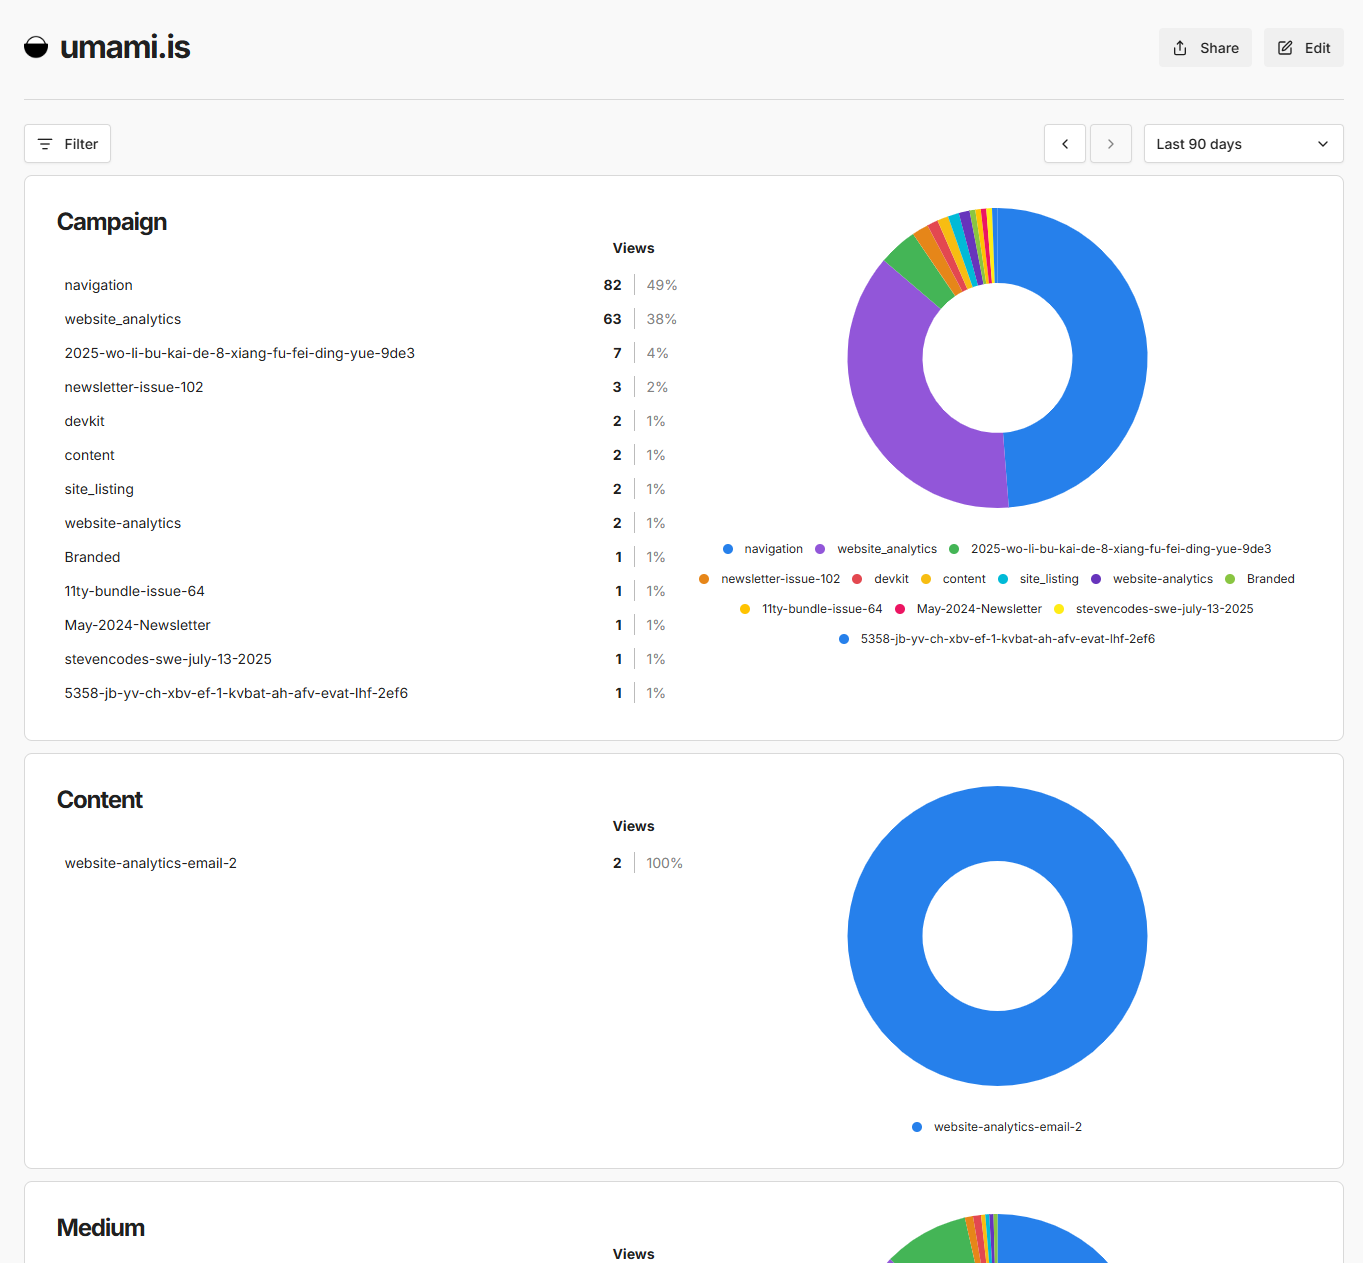Go to previous date range arrow

[1064, 144]
